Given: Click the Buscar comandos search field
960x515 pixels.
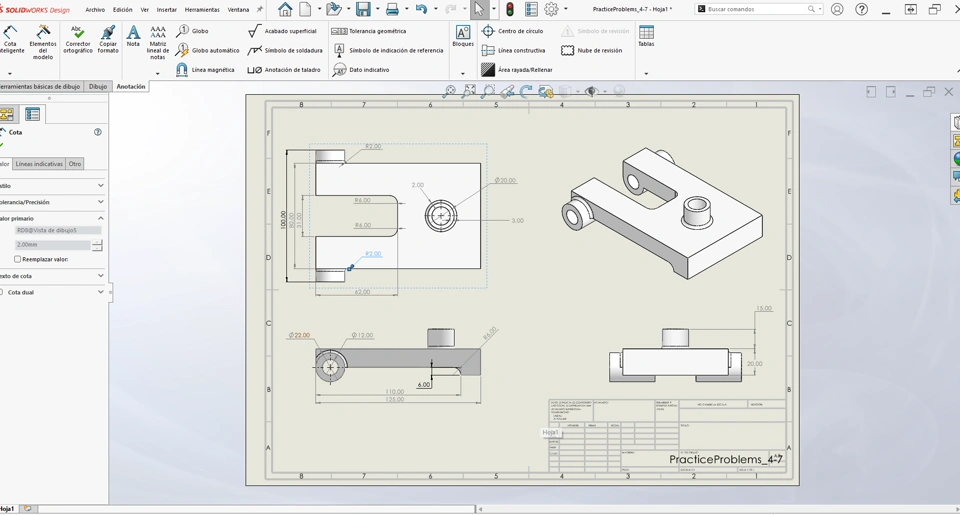Looking at the screenshot, I should [755, 9].
